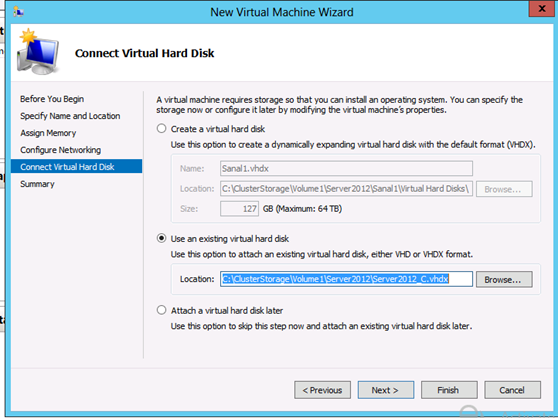Open the Assign Memory step
The width and height of the screenshot is (558, 418).
click(x=48, y=133)
